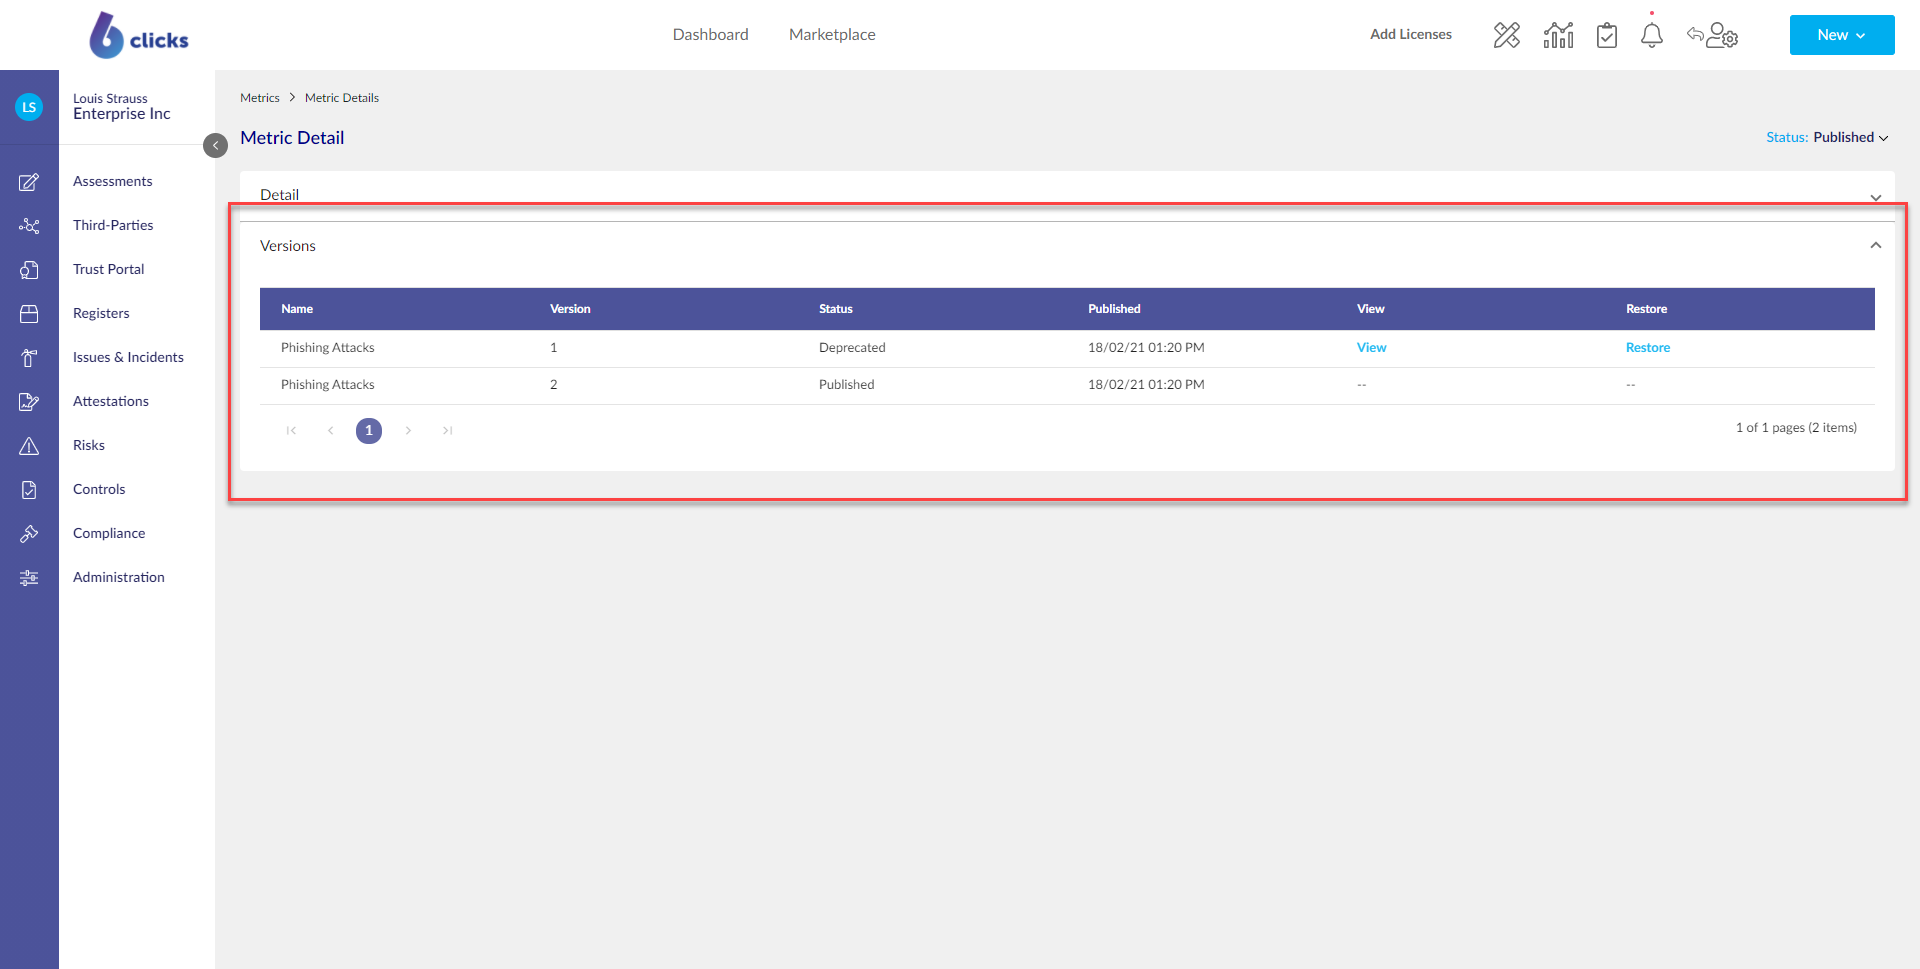Click the Published column header

coord(1114,310)
